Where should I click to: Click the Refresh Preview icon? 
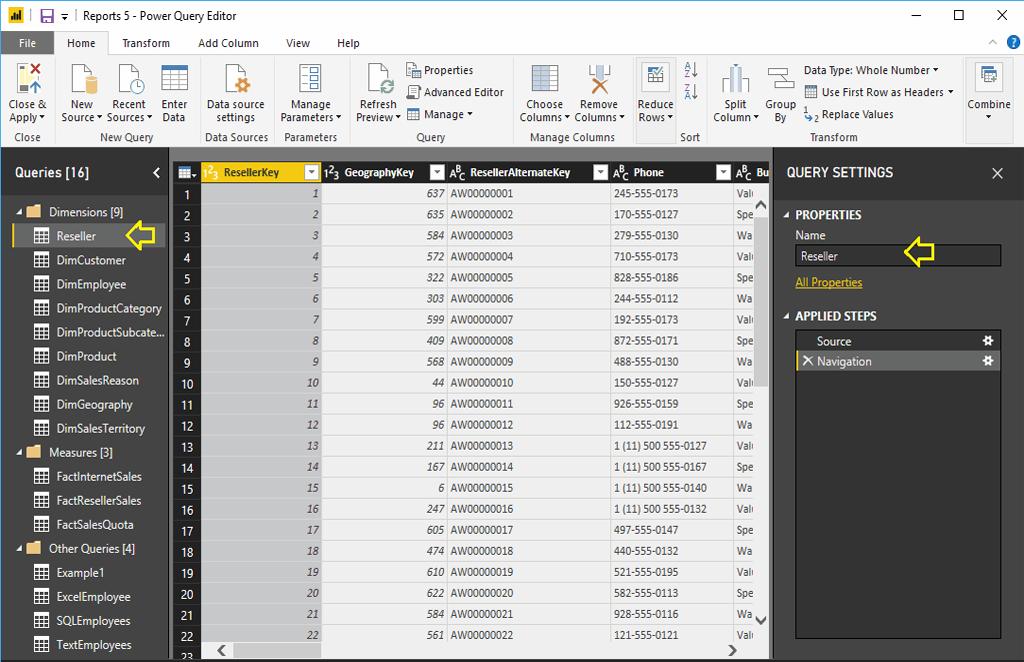coord(378,80)
